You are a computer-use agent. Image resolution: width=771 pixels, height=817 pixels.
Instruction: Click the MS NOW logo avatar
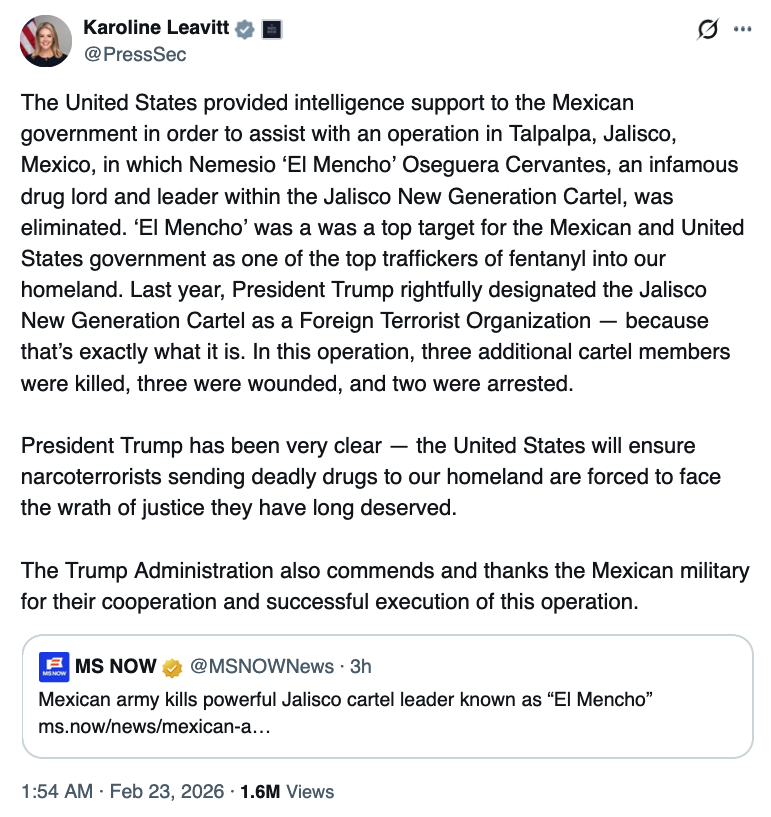click(53, 666)
